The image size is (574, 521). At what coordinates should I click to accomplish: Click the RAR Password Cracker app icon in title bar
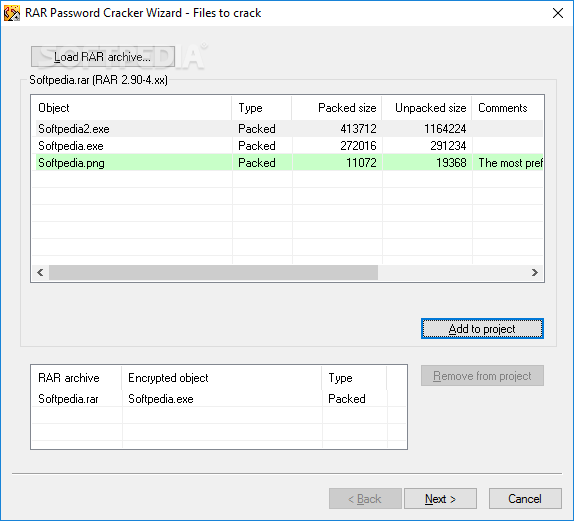(12, 13)
